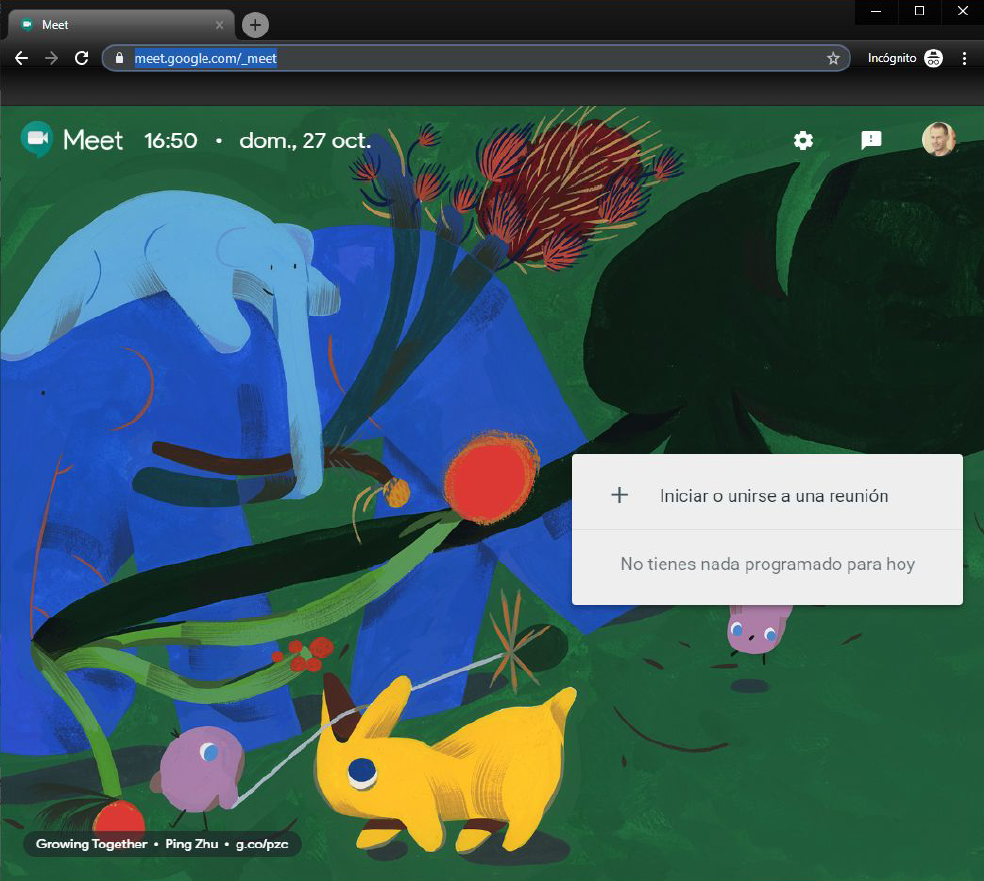984x881 pixels.
Task: Minimize the browser window
Action: coord(876,11)
